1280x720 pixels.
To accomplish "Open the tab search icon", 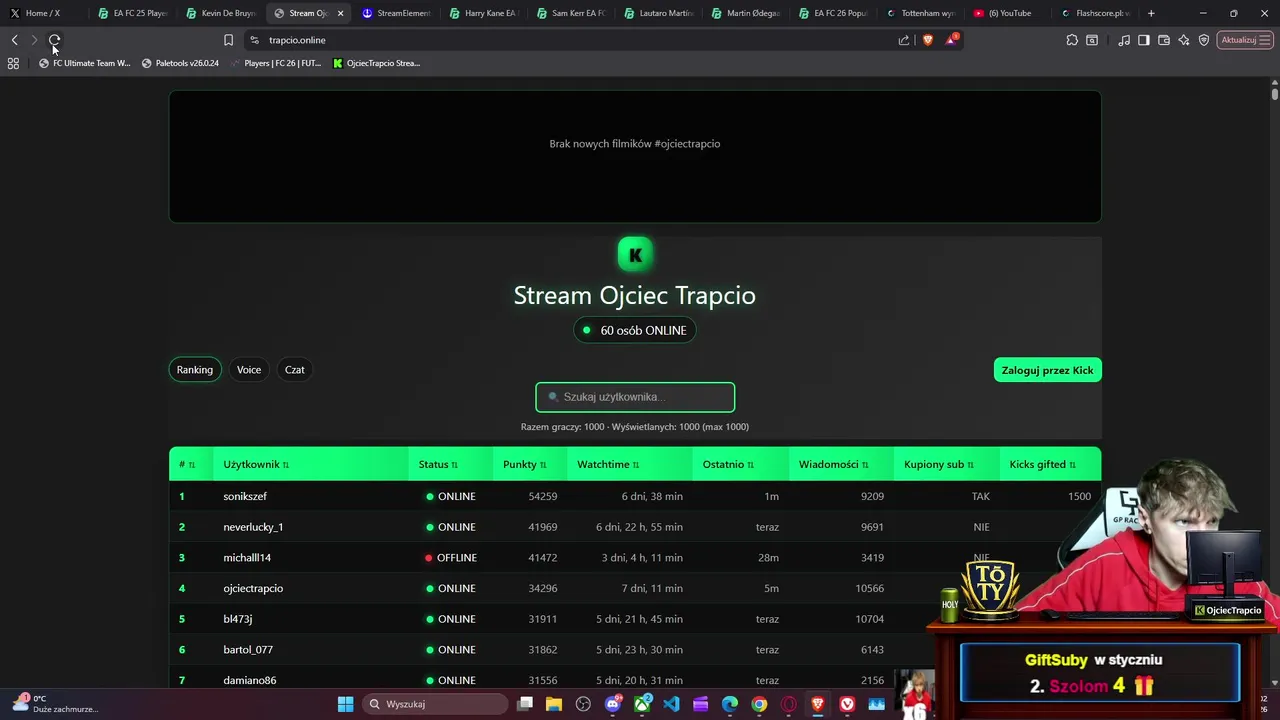I will 1092,40.
